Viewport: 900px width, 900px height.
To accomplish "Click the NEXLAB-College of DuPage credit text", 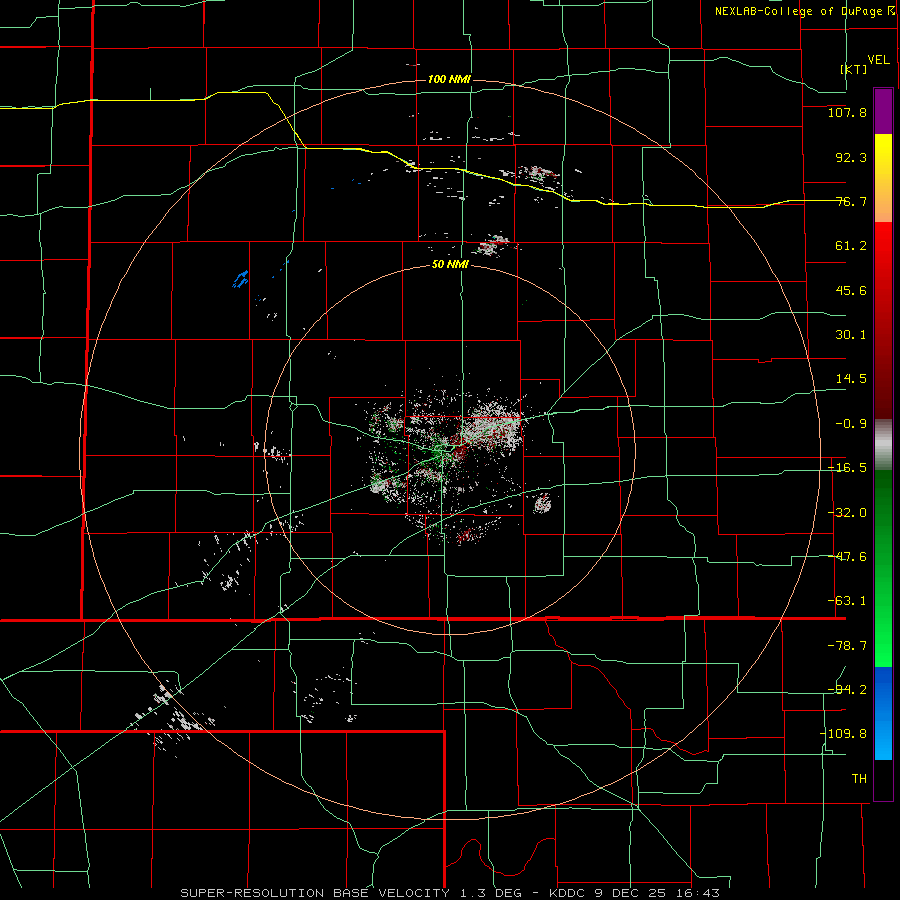I will (799, 11).
